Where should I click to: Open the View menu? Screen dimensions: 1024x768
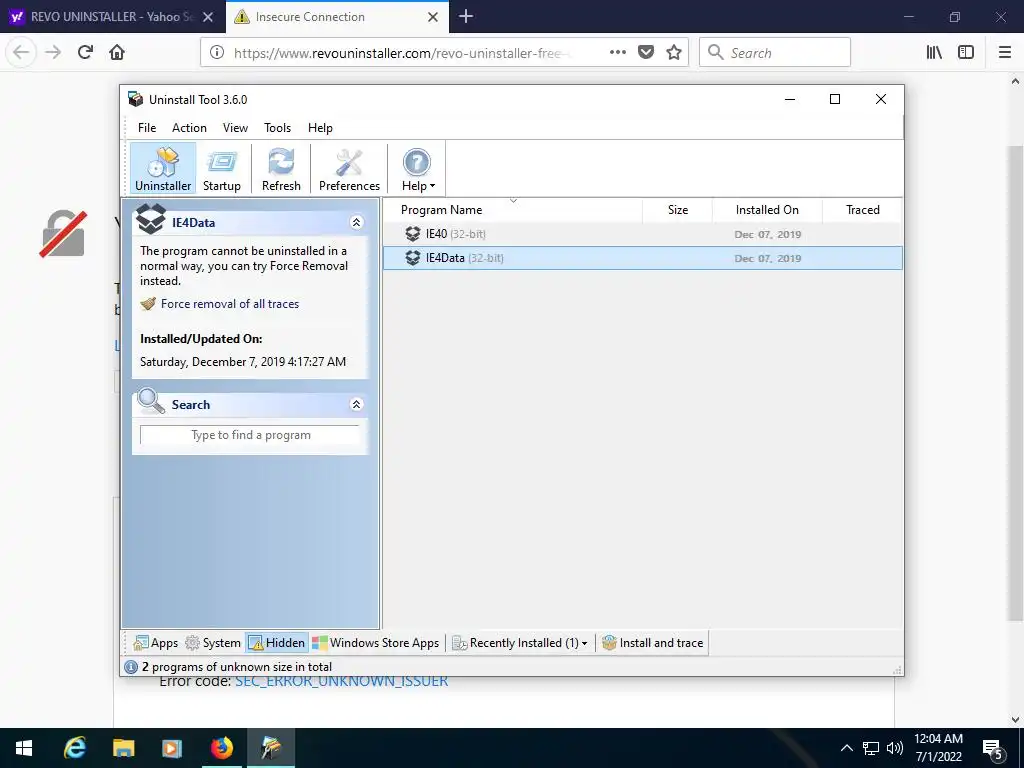[x=235, y=128]
